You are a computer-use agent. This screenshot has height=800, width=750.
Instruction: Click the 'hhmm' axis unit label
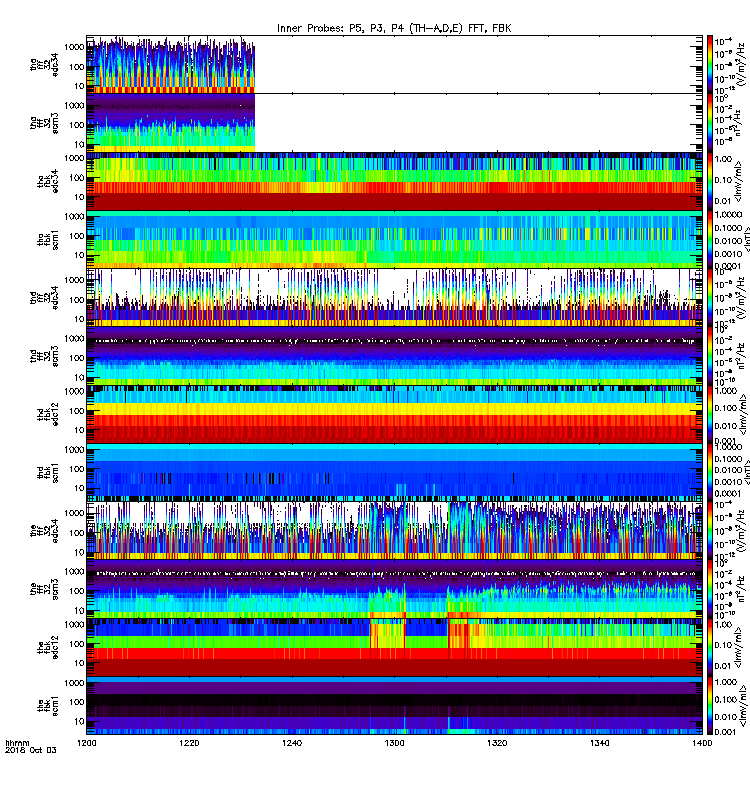(x=17, y=743)
